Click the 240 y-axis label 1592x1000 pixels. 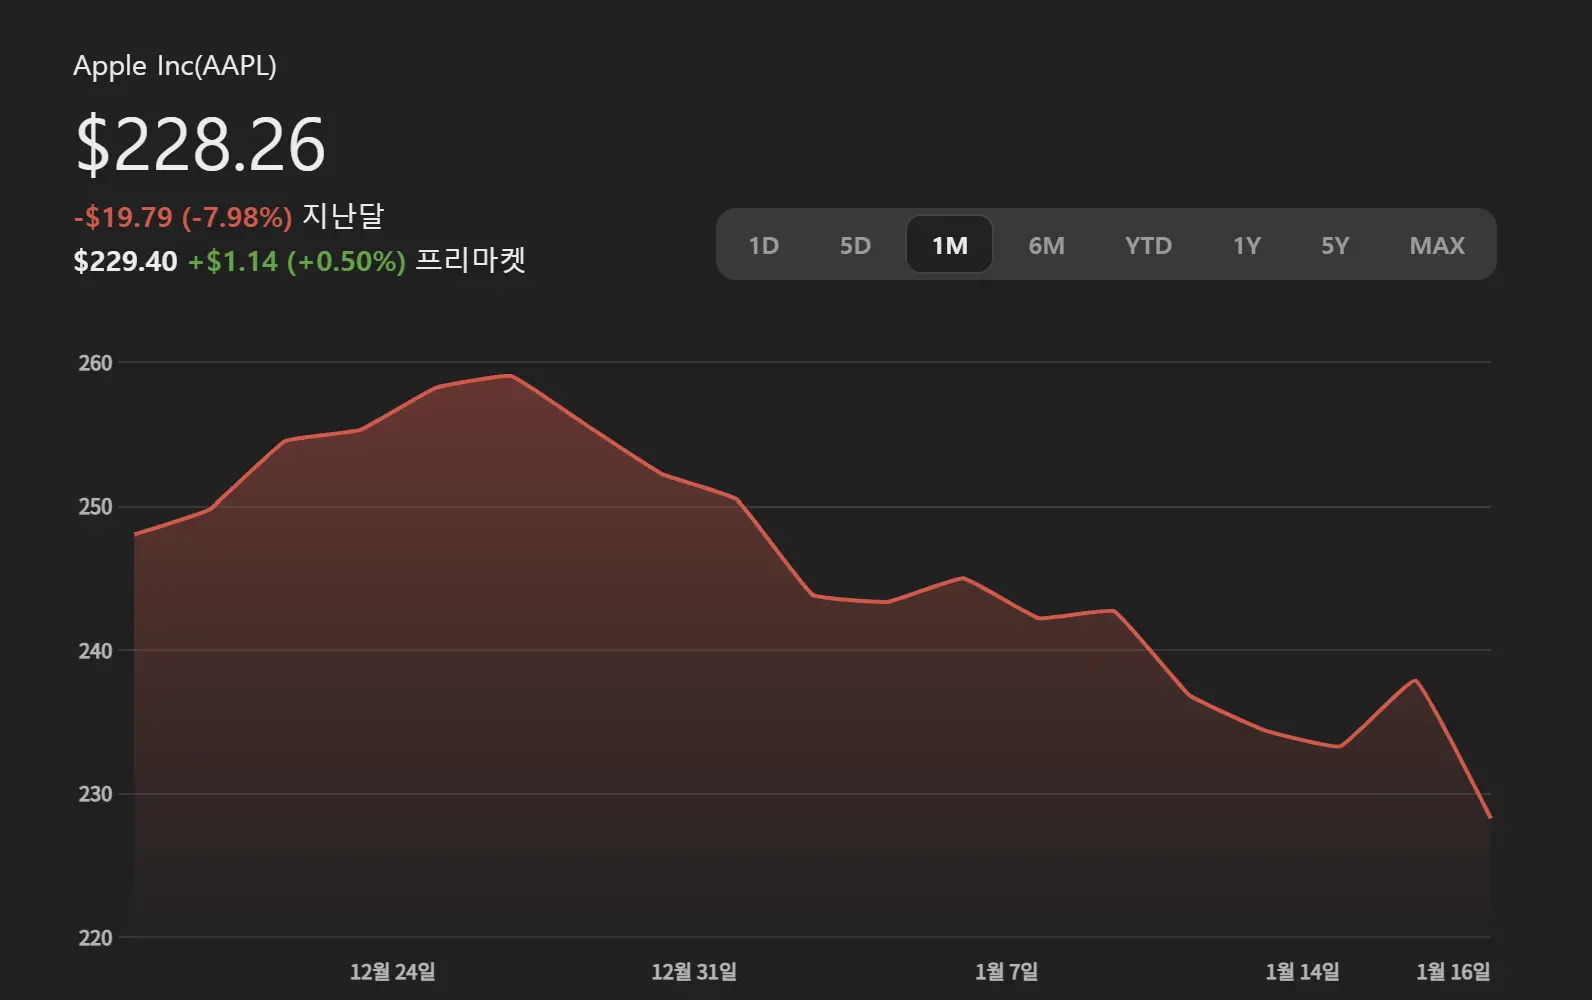[96, 651]
